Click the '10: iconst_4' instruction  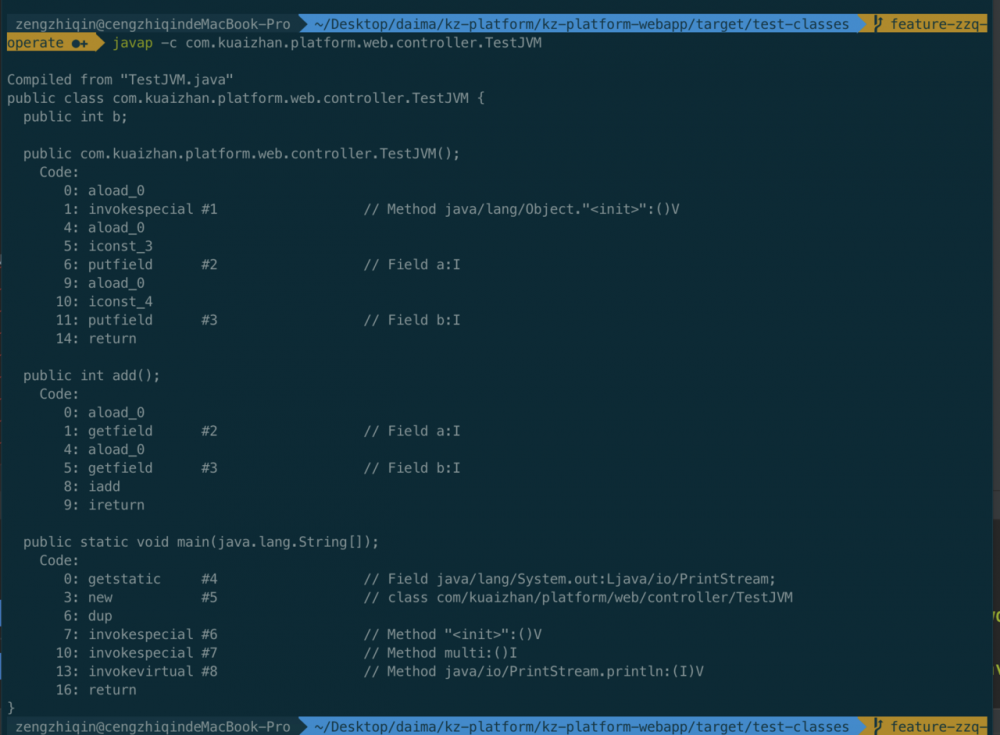point(104,302)
